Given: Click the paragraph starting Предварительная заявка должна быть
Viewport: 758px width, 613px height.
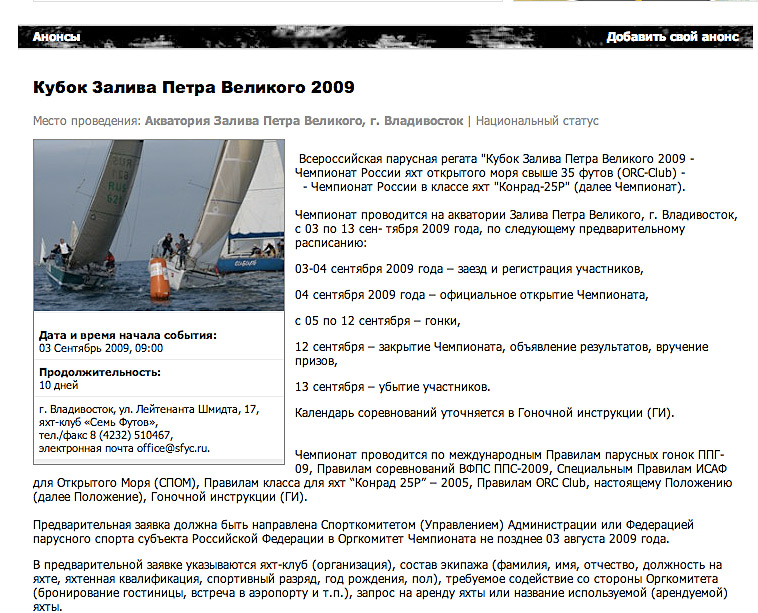Looking at the screenshot, I should 363,532.
